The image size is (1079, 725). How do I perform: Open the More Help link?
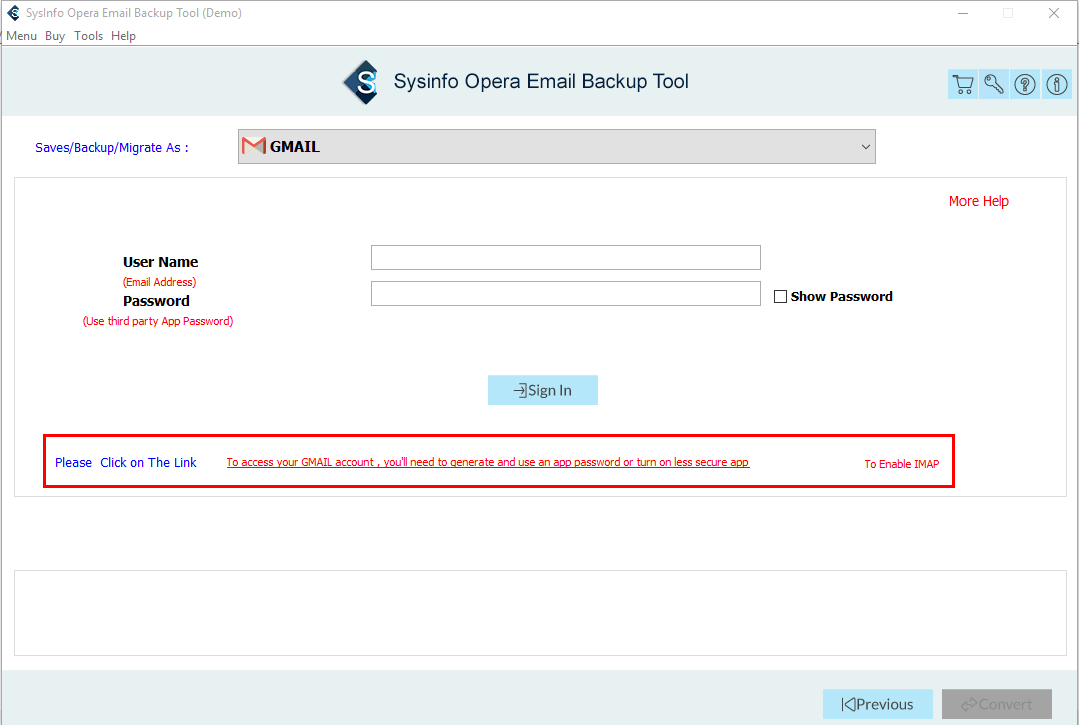[979, 201]
